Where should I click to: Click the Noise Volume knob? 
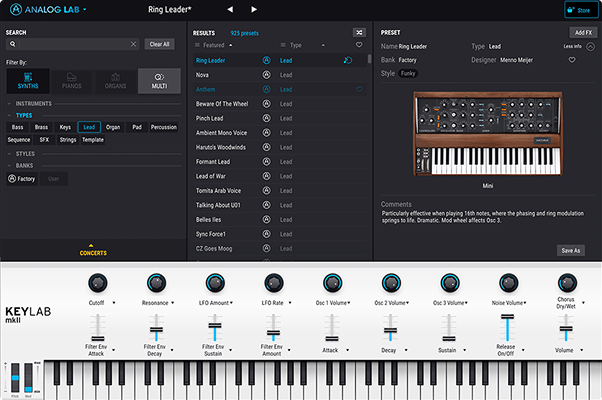tap(508, 283)
